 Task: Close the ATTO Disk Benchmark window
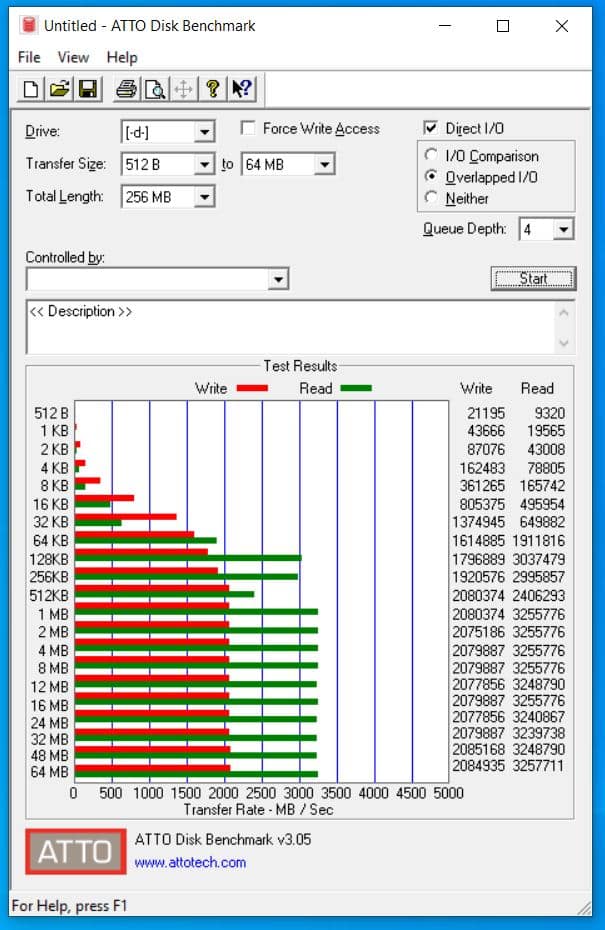pyautogui.click(x=562, y=26)
